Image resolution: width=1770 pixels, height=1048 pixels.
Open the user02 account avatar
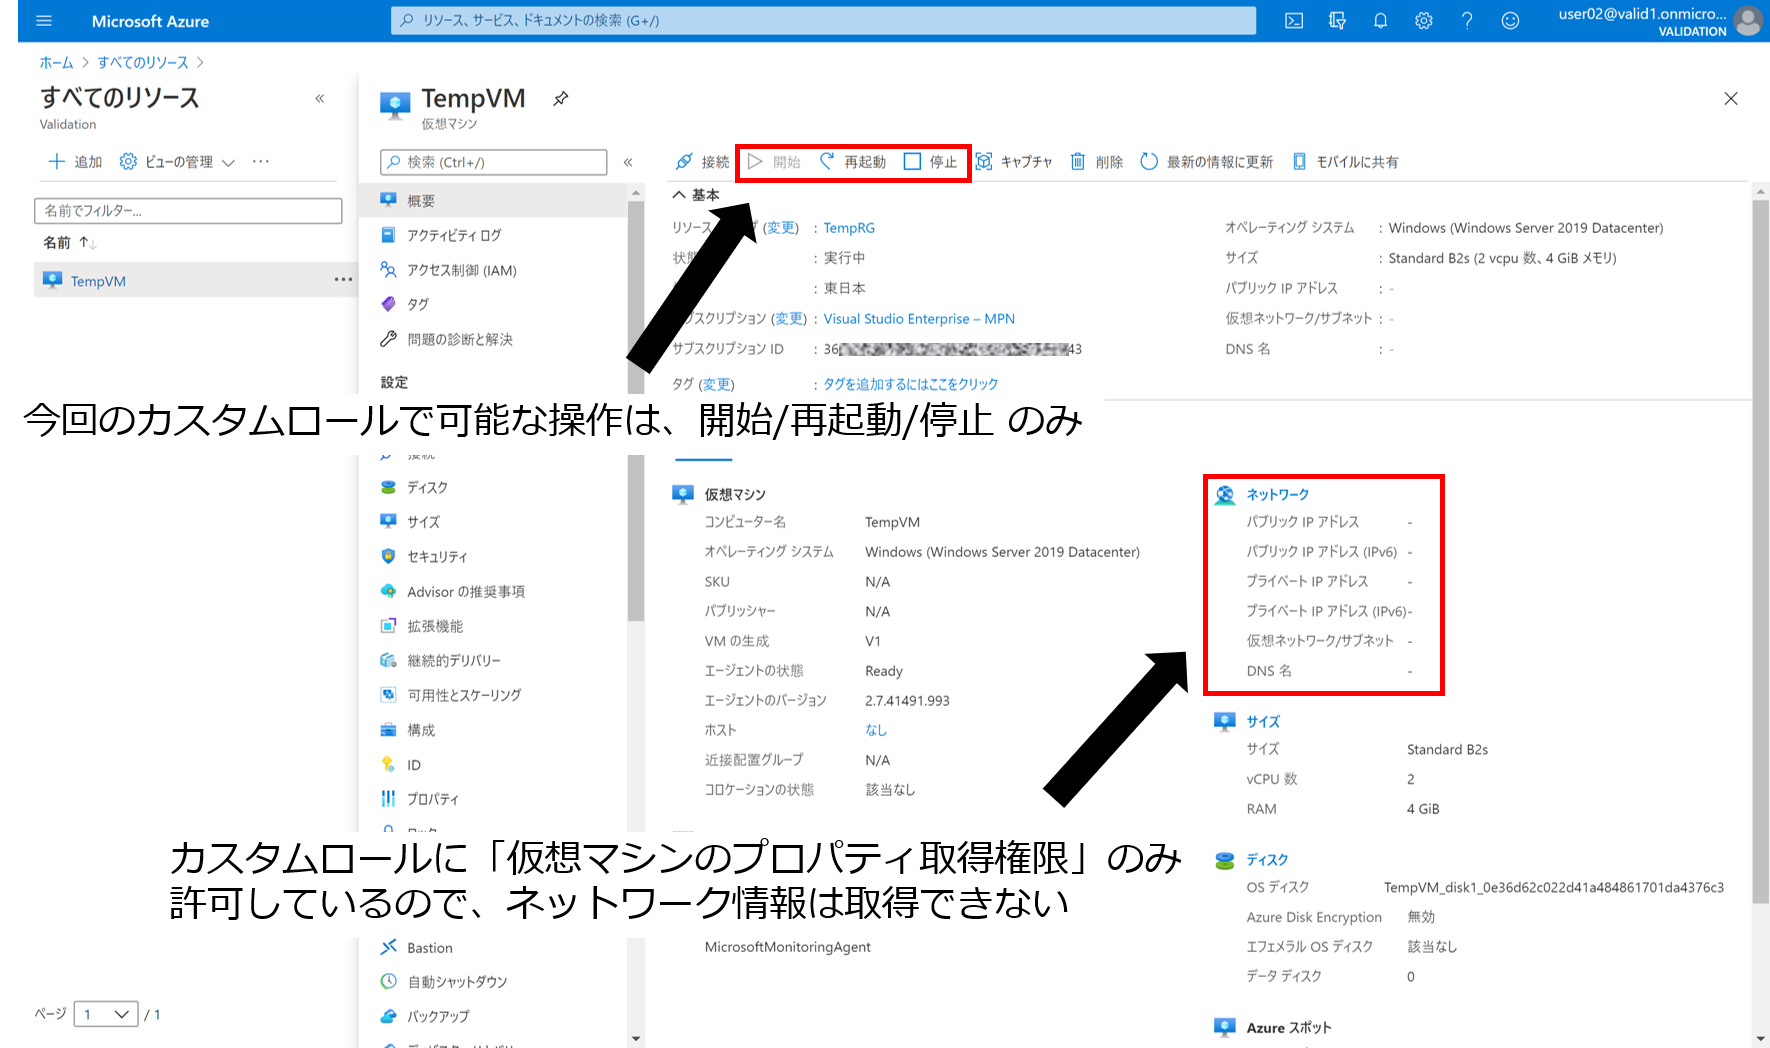click(x=1748, y=21)
